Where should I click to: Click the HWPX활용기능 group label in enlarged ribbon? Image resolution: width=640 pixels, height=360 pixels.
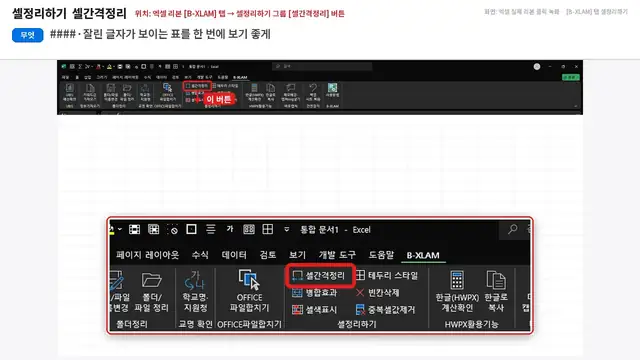click(471, 324)
